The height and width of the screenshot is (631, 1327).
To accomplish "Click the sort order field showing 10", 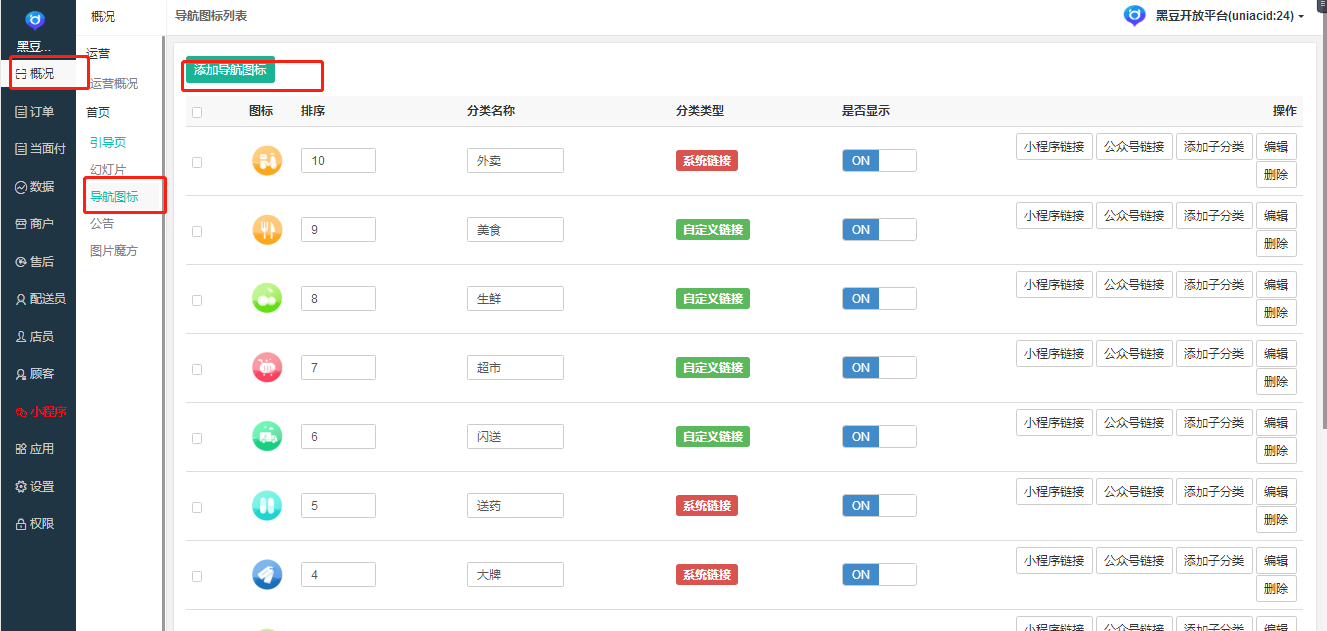I will click(x=338, y=160).
